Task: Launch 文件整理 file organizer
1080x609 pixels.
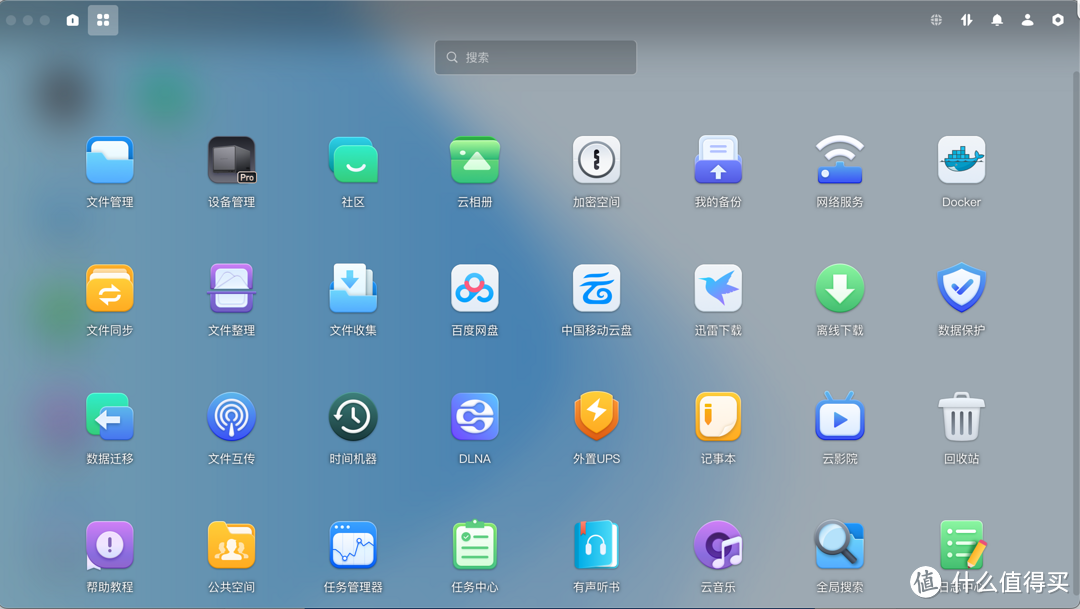Action: [x=231, y=289]
